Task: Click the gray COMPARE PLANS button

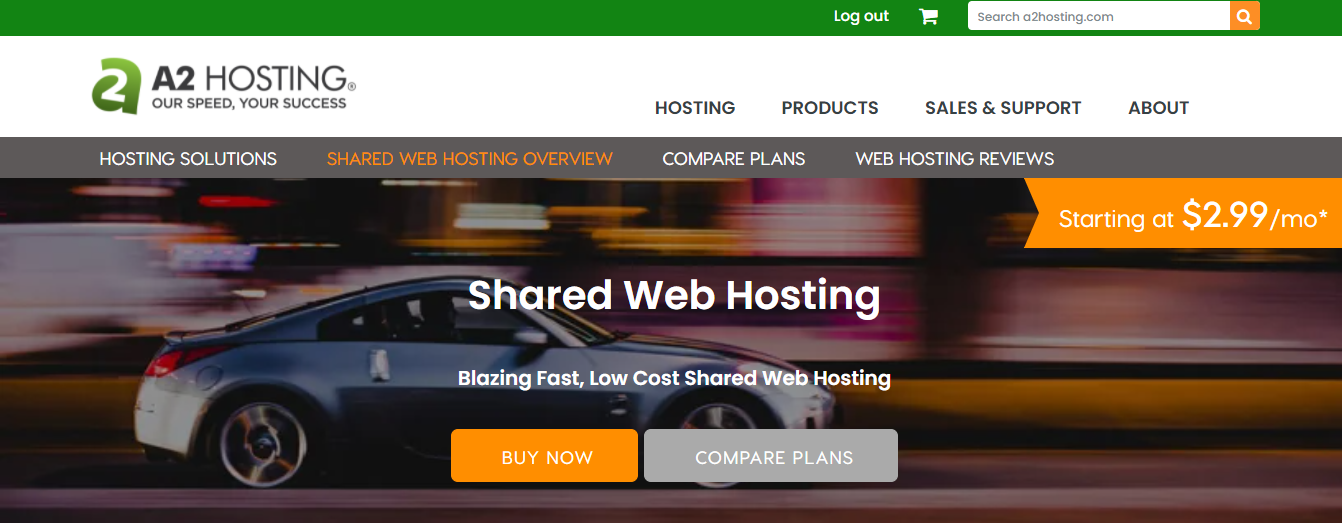Action: tap(771, 456)
